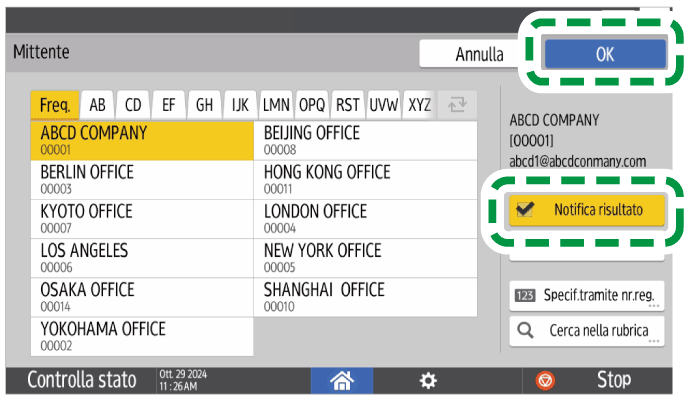Switch to the CD tab
This screenshot has width=695, height=400.
133,105
